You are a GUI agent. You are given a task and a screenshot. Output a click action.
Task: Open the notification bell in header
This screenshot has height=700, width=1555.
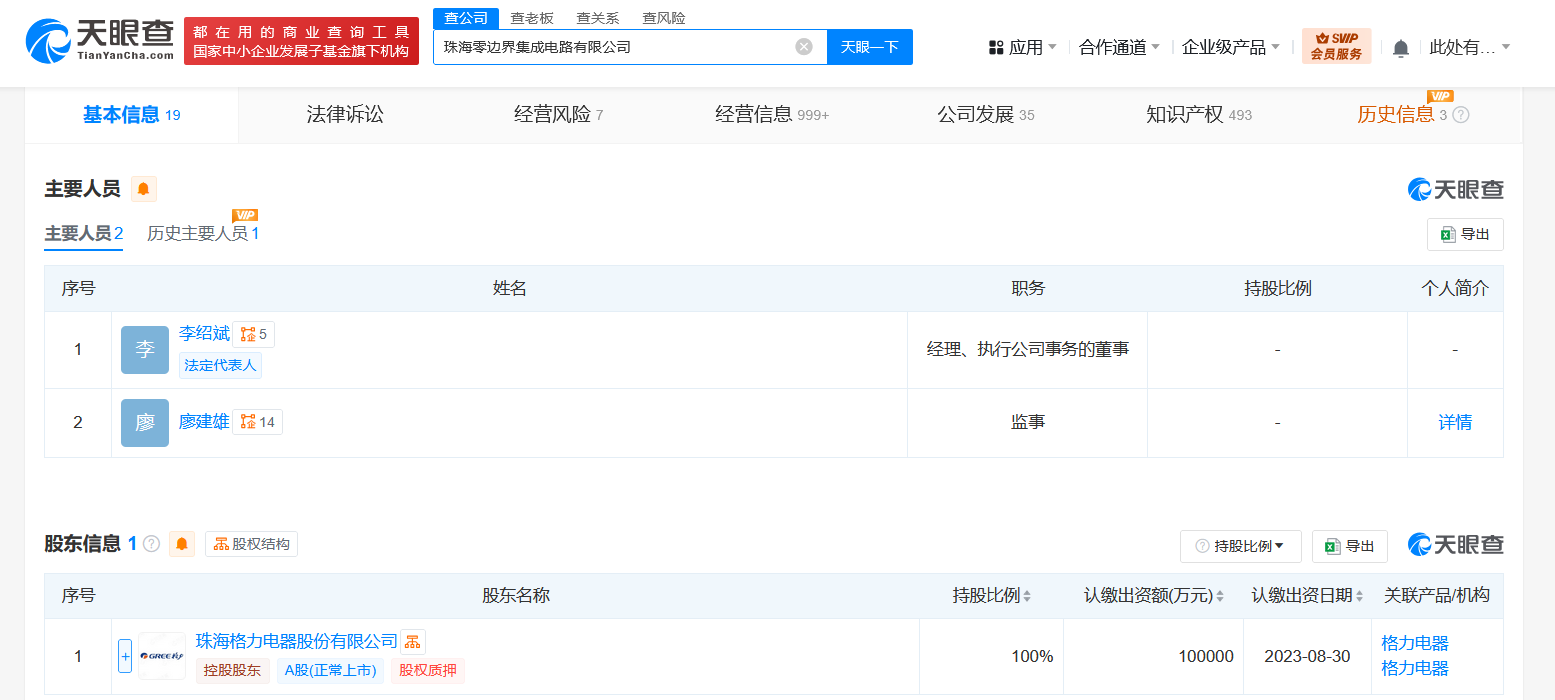pyautogui.click(x=1401, y=48)
